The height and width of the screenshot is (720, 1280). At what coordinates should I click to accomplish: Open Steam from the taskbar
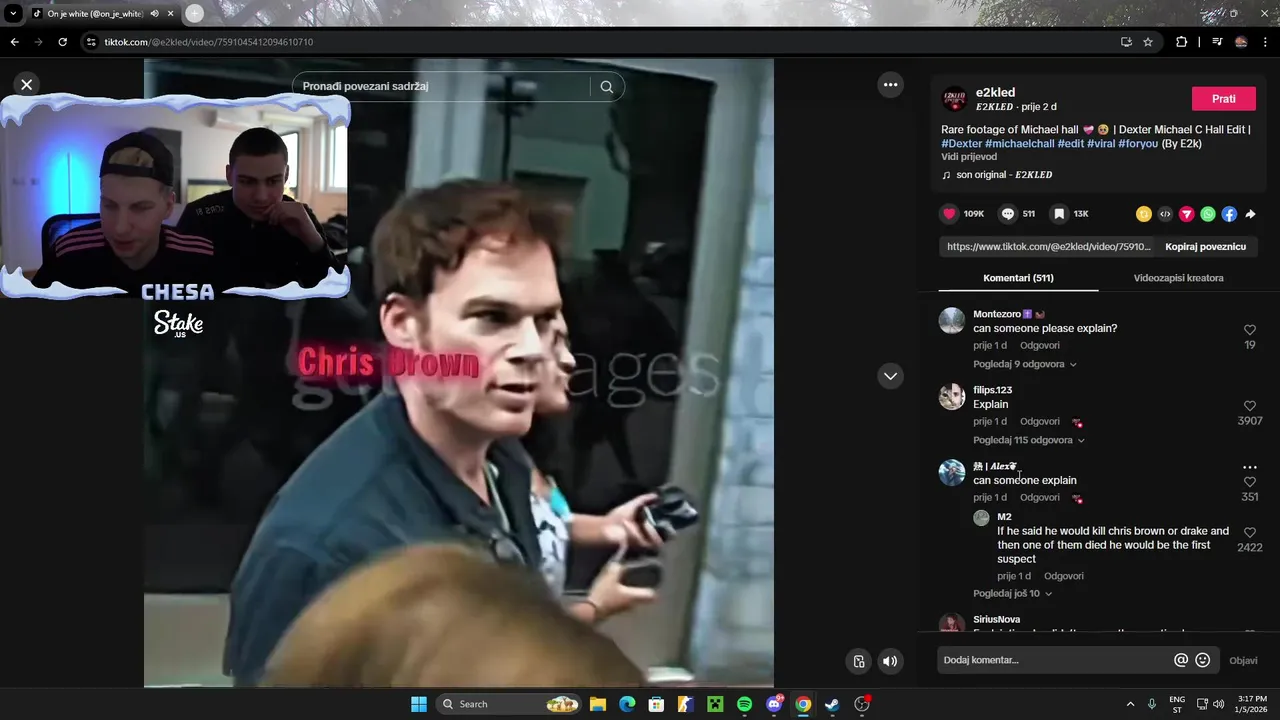pyautogui.click(x=832, y=704)
